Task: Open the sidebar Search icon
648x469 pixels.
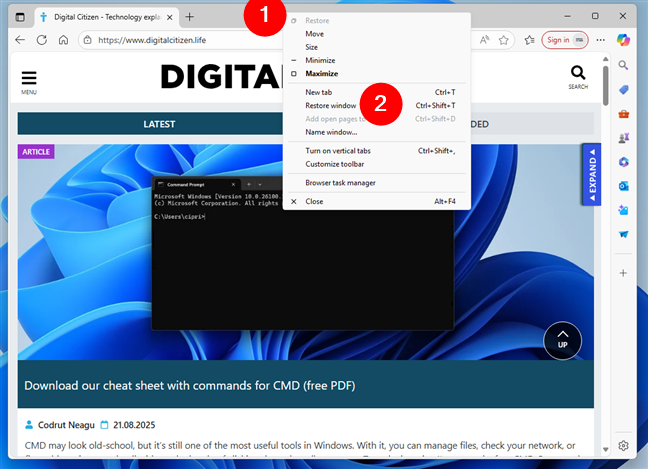Action: pyautogui.click(x=623, y=65)
